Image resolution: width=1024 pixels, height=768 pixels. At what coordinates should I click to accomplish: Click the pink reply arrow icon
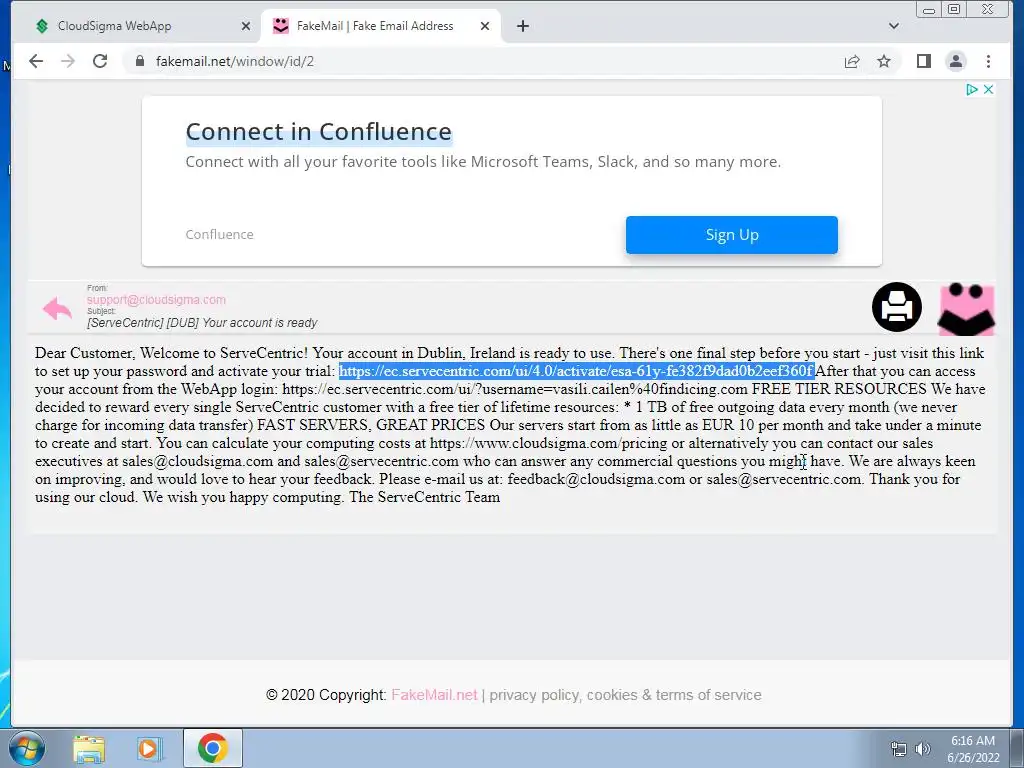pos(57,308)
